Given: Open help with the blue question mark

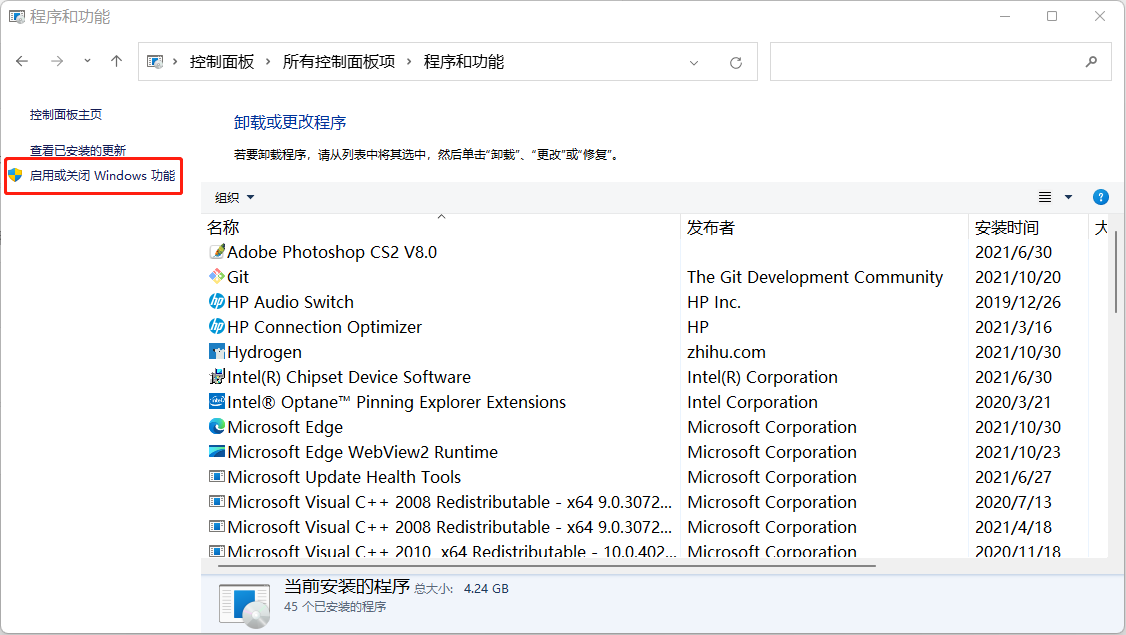Looking at the screenshot, I should 1100,197.
